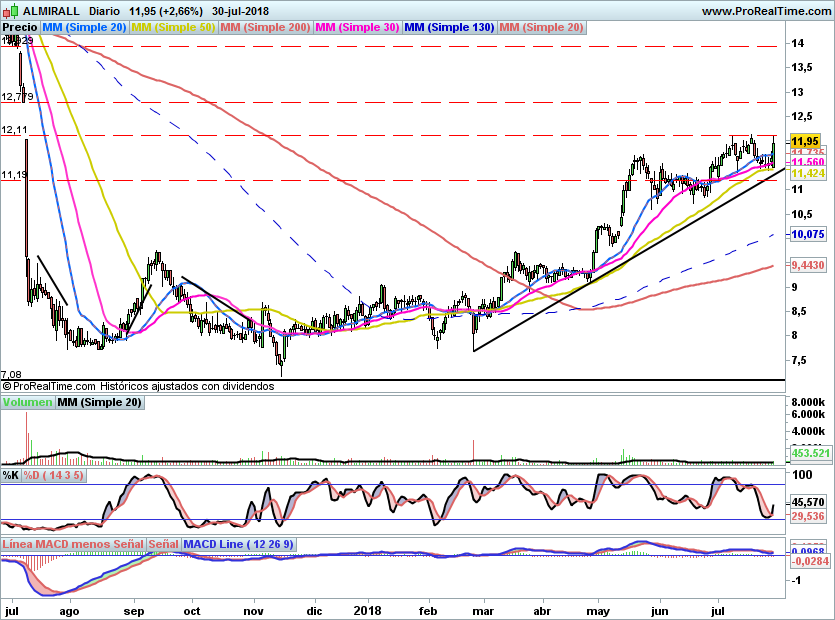Click the 2018 year mark on time axis
The height and width of the screenshot is (620, 835).
[x=367, y=611]
